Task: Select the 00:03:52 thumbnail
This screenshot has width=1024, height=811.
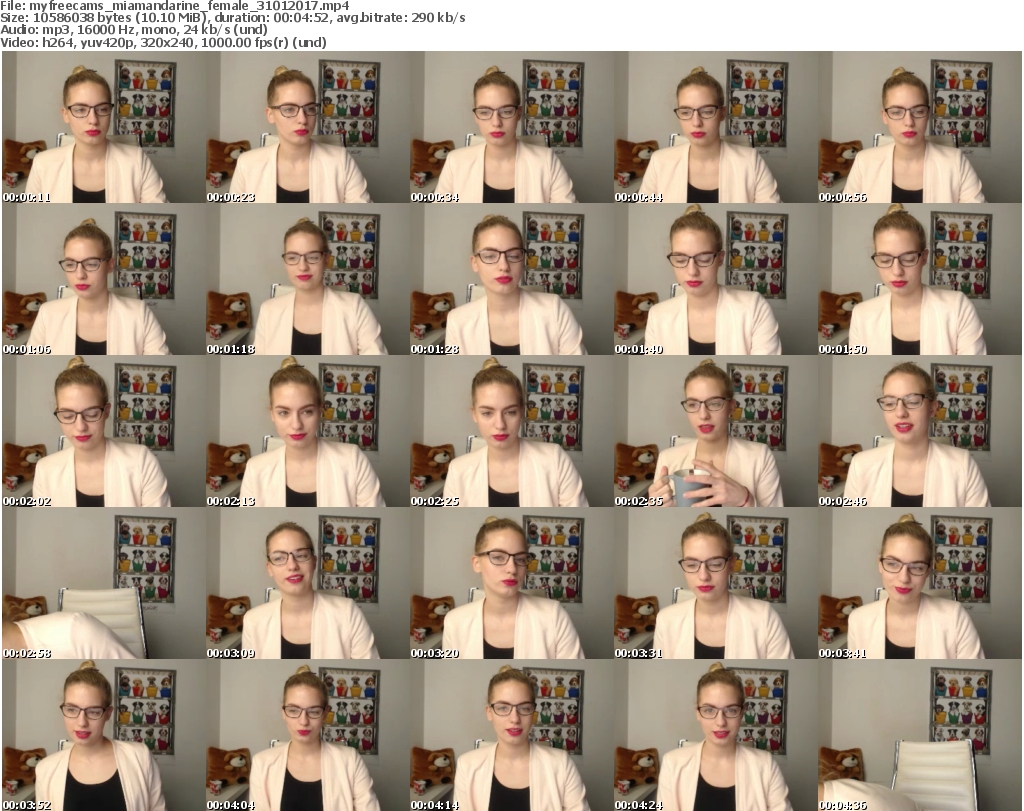Action: tap(103, 737)
